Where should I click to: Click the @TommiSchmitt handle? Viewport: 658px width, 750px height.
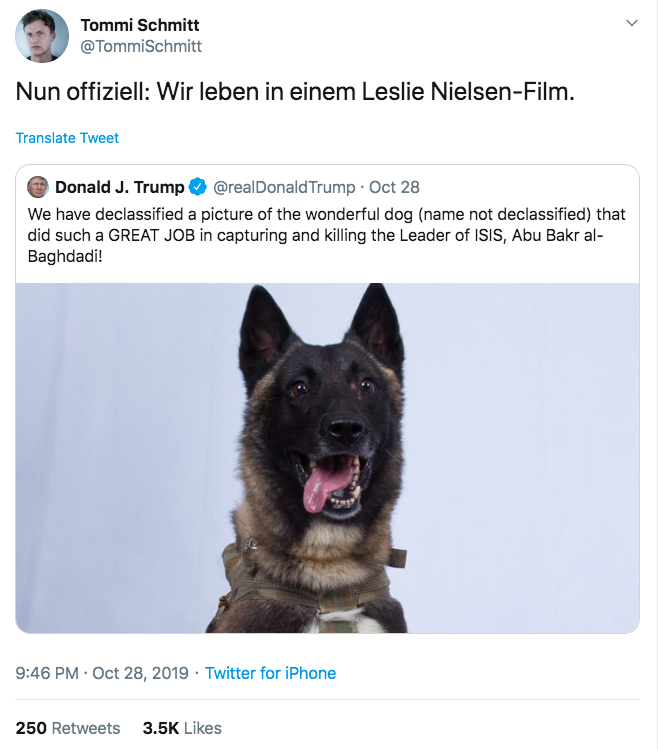point(141,46)
